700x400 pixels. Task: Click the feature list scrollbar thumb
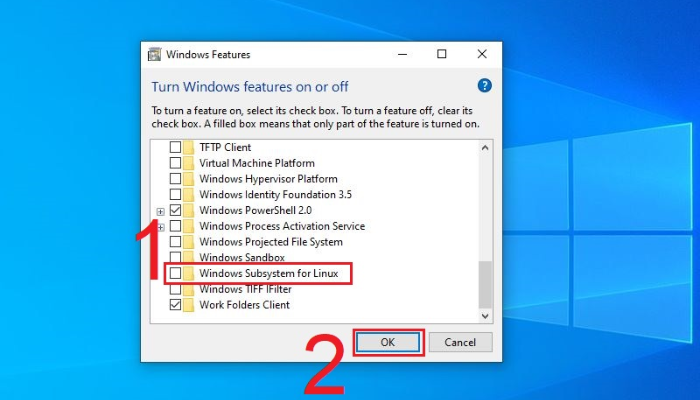tap(485, 285)
